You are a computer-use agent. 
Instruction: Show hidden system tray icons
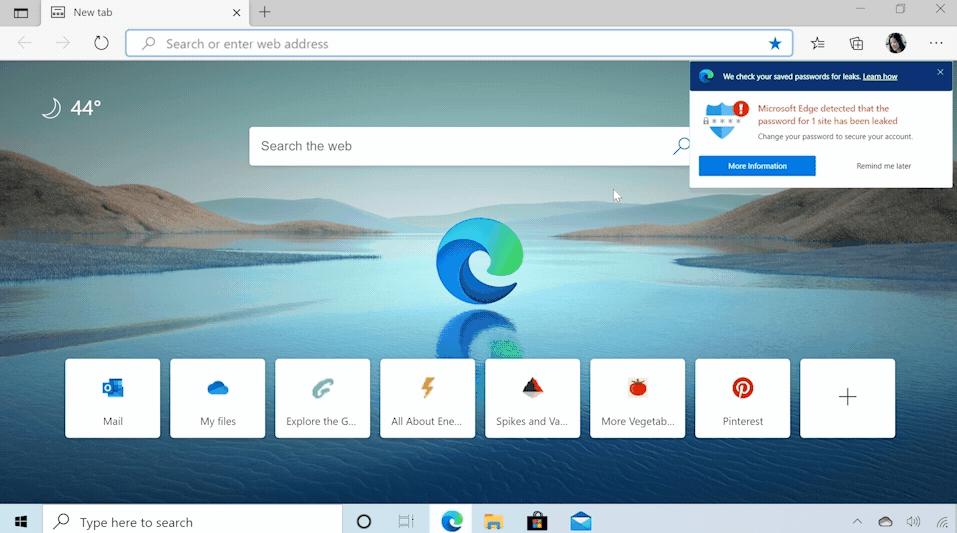pyautogui.click(x=857, y=521)
